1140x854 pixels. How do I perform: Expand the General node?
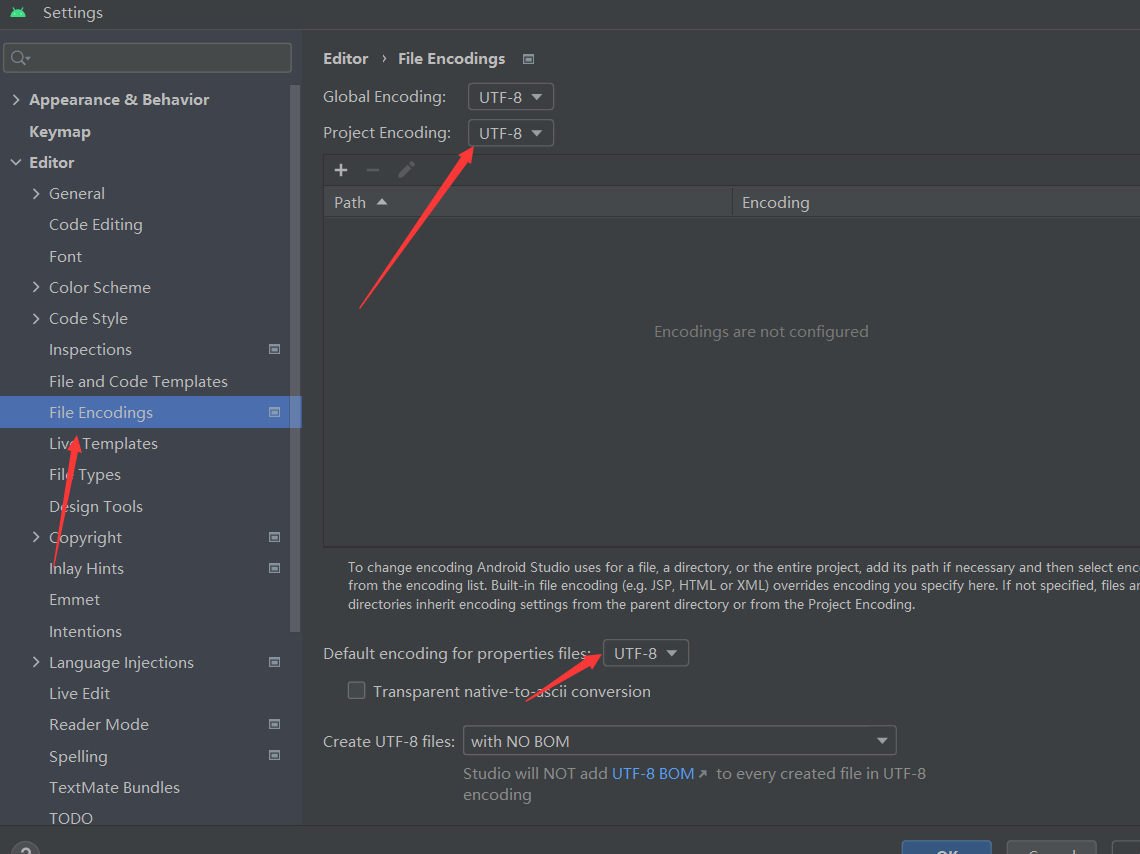[x=36, y=193]
